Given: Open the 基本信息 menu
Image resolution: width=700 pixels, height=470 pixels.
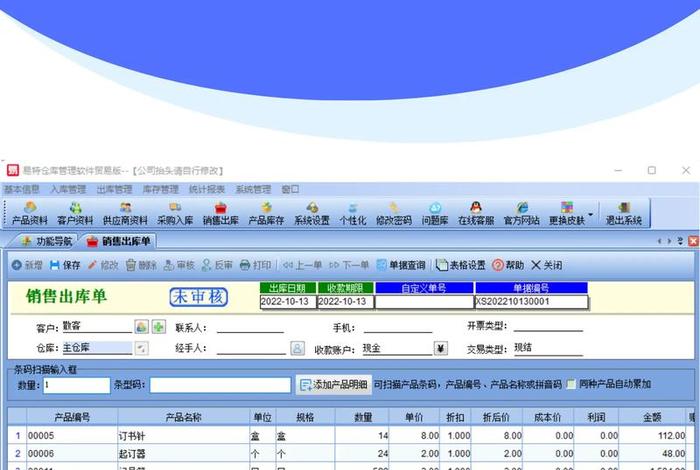Looking at the screenshot, I should click(21, 189).
